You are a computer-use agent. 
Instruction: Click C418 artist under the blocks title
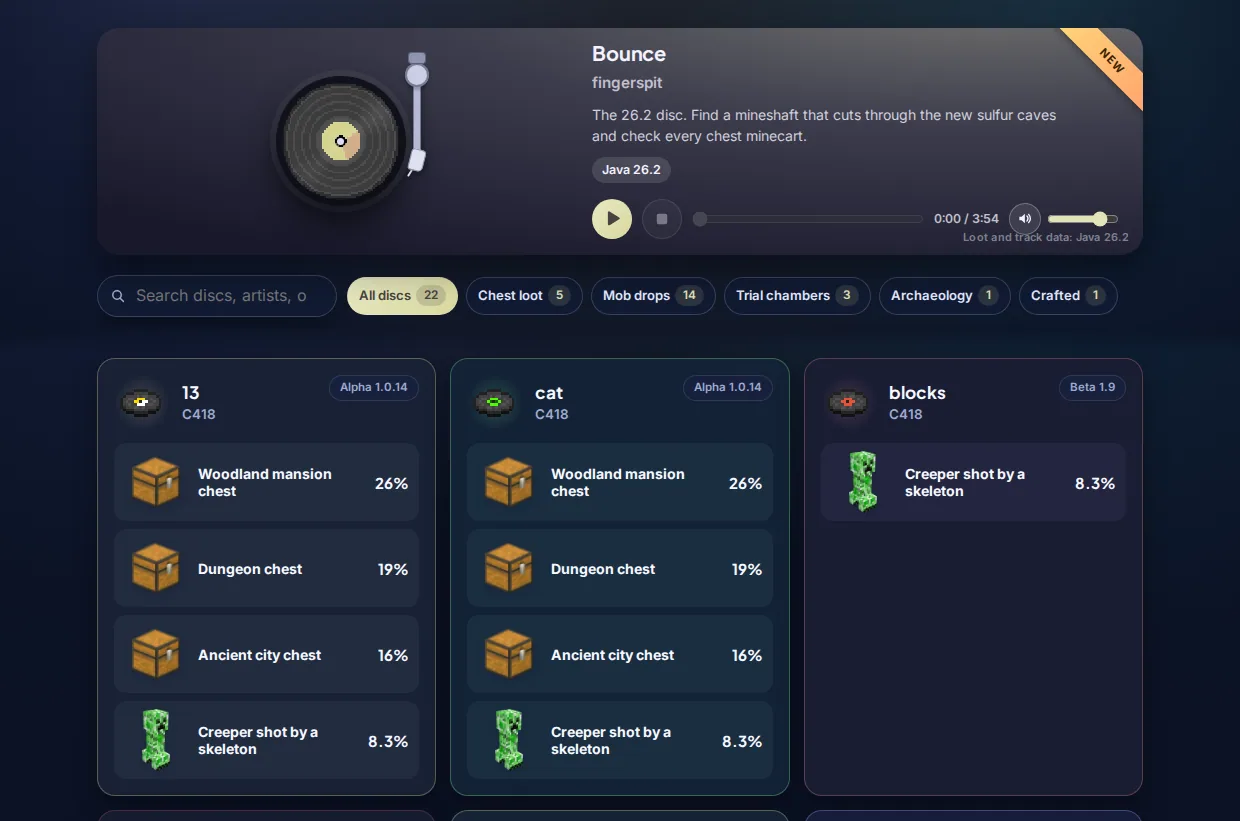click(906, 414)
